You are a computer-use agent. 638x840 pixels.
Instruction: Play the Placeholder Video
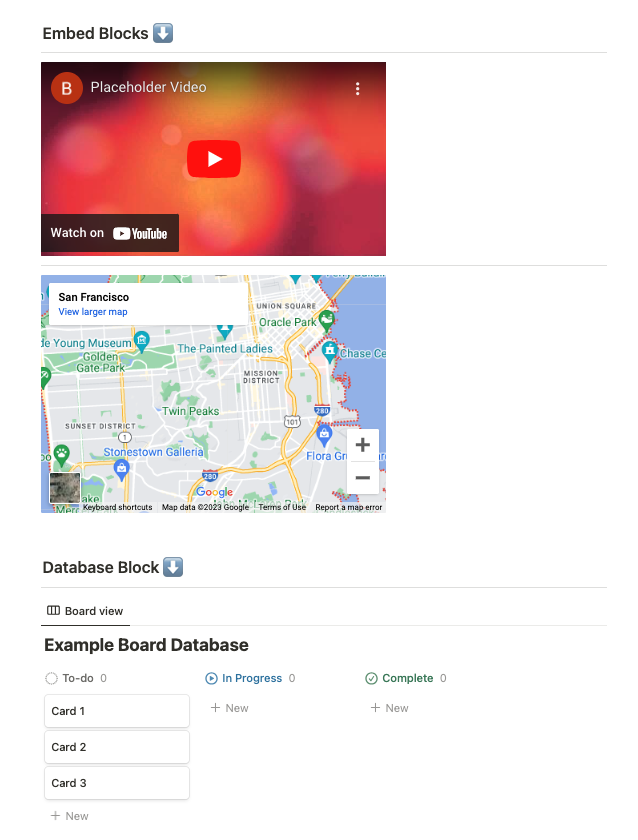tap(214, 159)
